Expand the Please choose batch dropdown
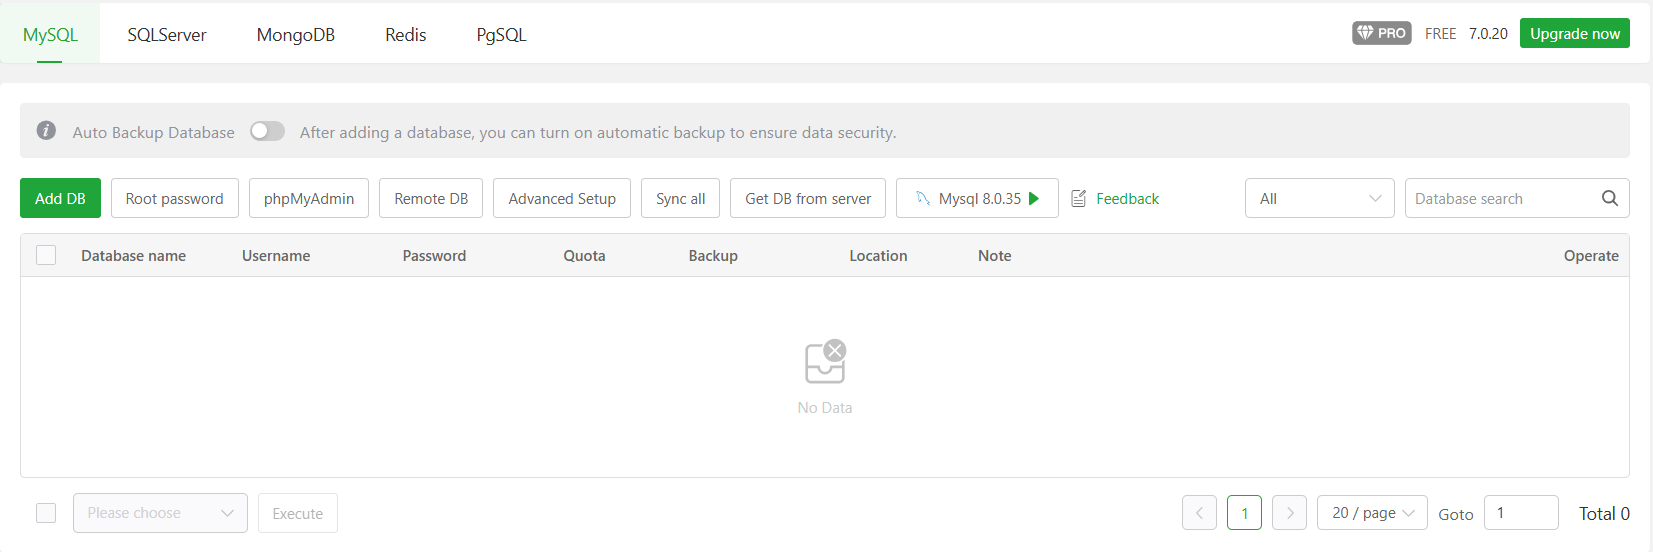1653x552 pixels. (x=160, y=513)
